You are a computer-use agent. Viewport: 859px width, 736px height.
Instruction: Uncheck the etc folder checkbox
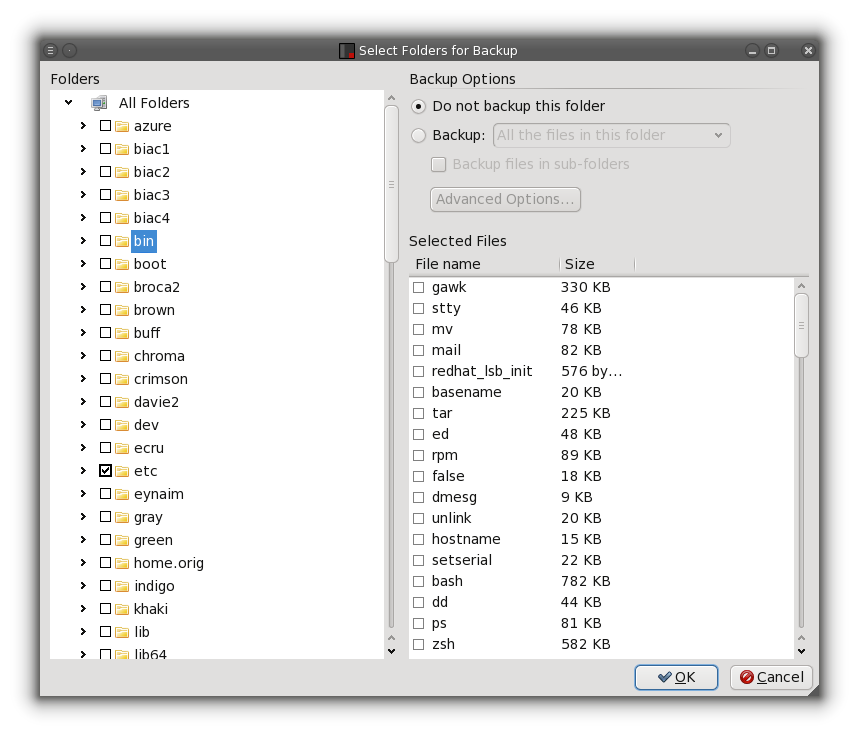(x=106, y=471)
